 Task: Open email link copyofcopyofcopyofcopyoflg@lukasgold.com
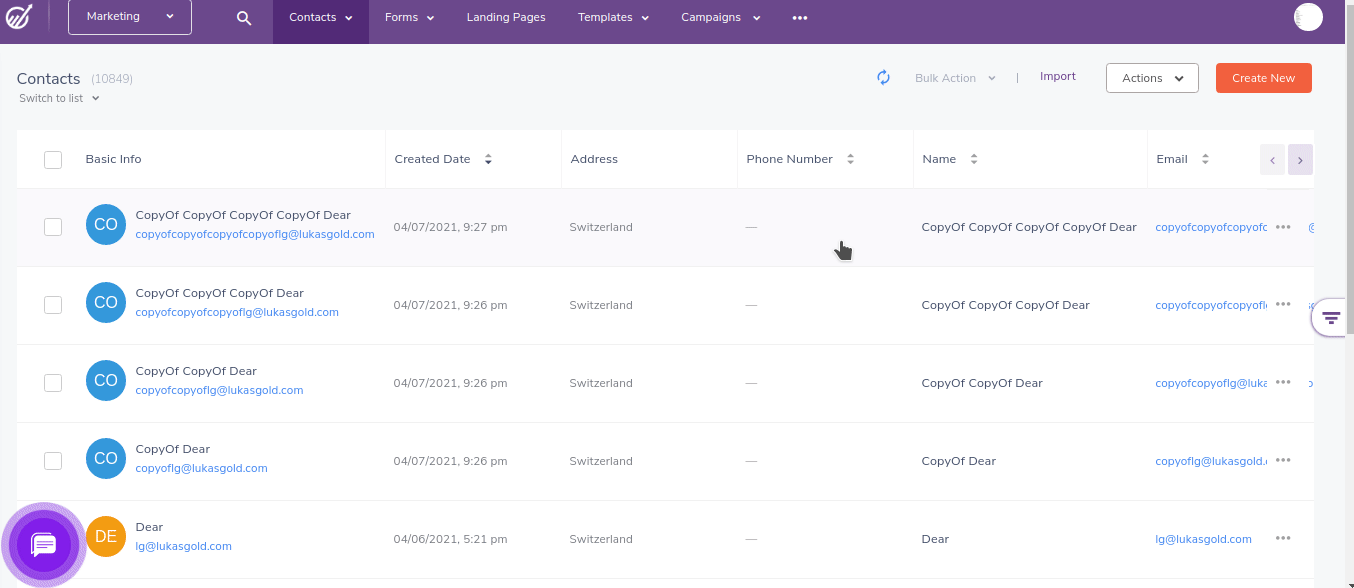click(255, 235)
